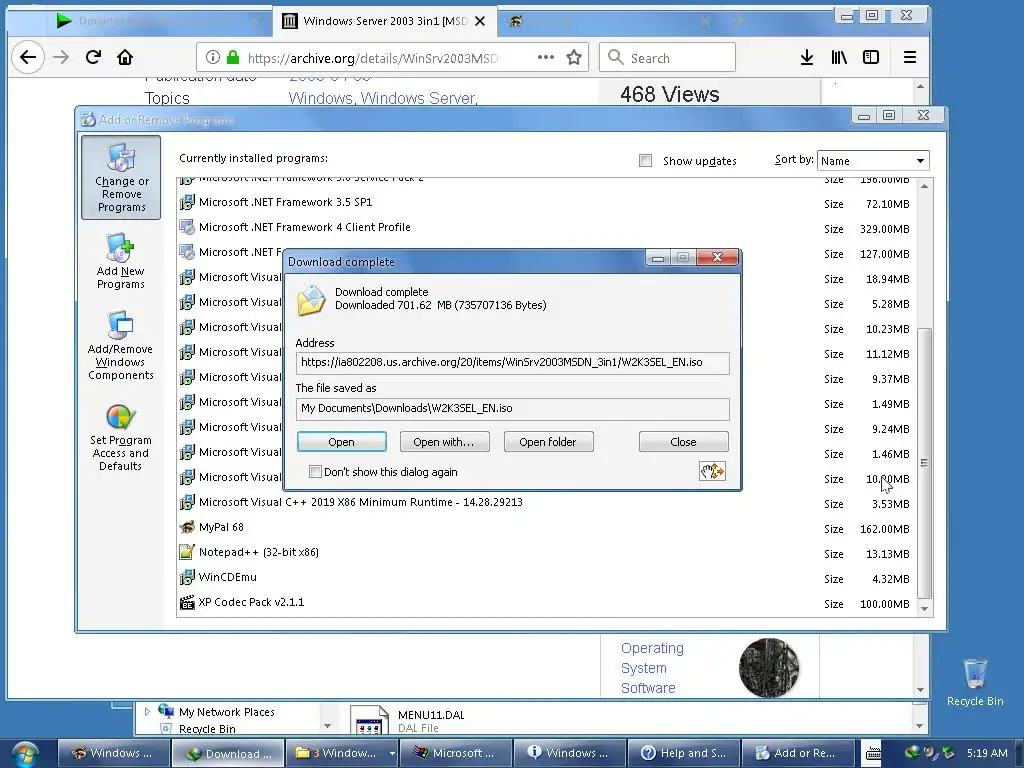1024x768 pixels.
Task: Click the Close button in download dialog
Action: coord(683,441)
